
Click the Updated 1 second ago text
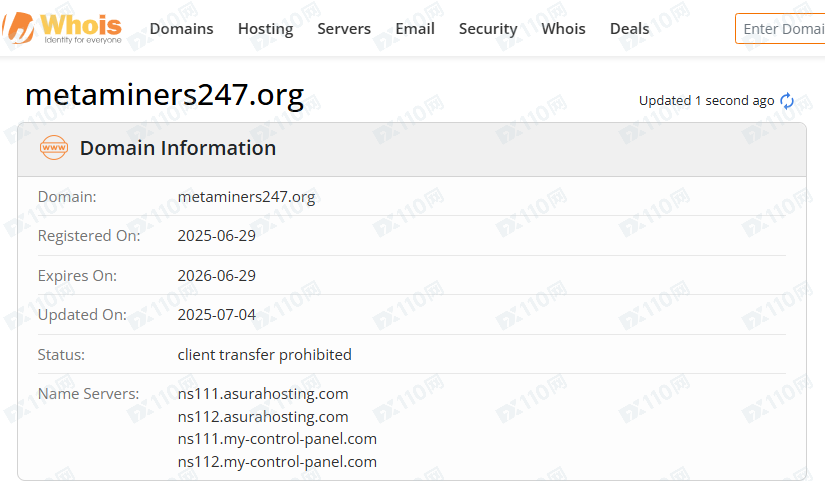tap(706, 101)
